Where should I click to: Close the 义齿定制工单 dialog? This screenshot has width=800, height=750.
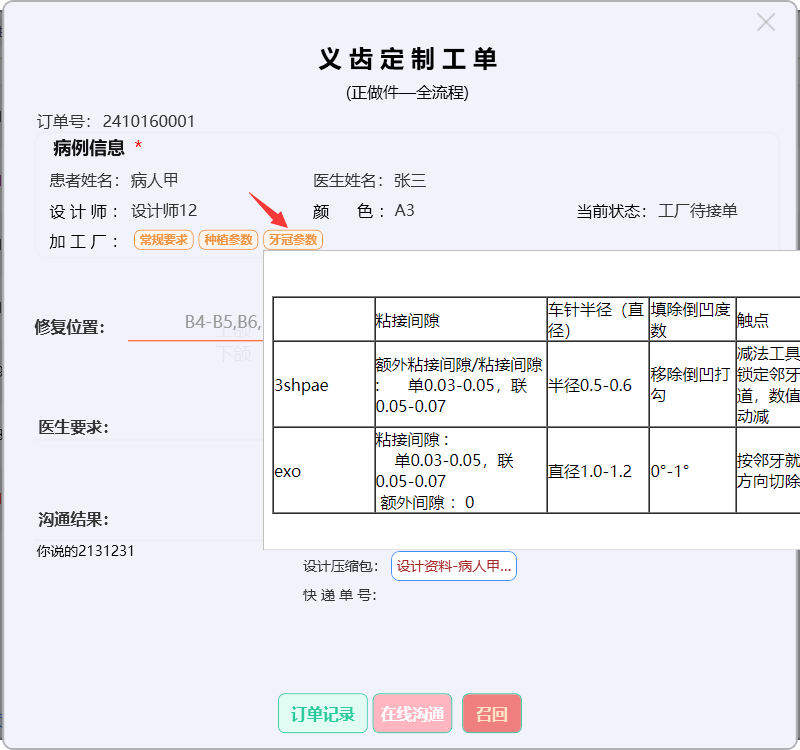pyautogui.click(x=766, y=22)
